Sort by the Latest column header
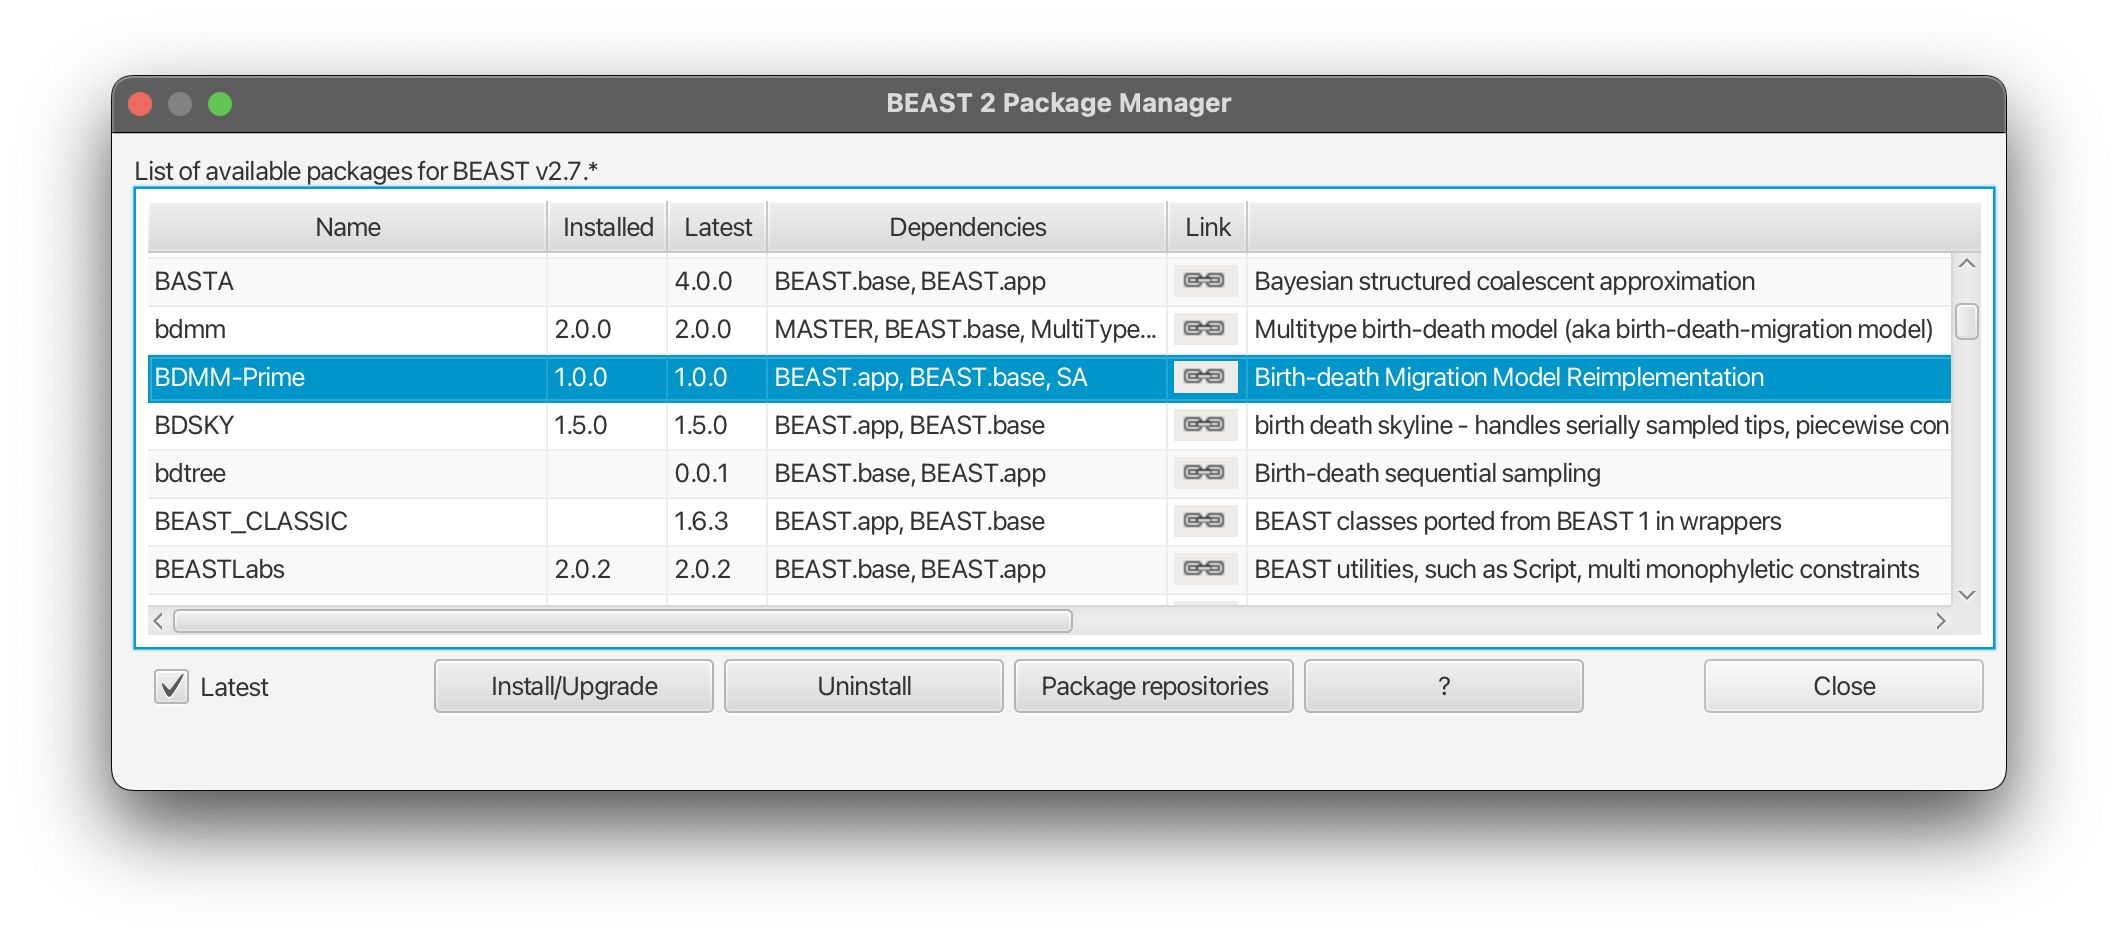The height and width of the screenshot is (938, 2118). point(718,227)
